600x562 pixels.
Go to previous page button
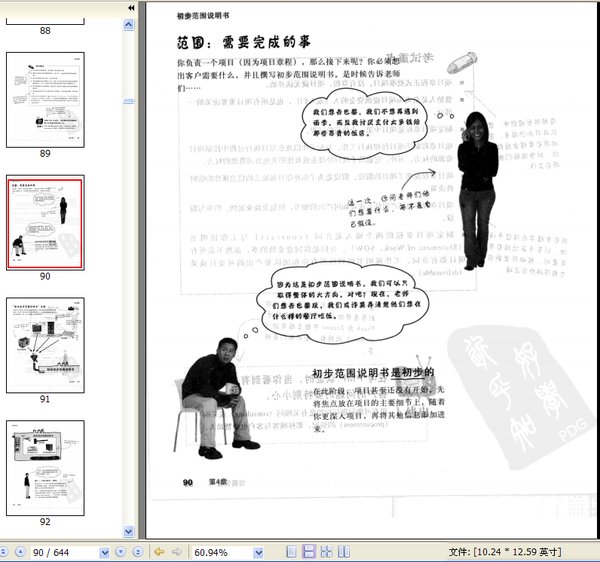19,552
